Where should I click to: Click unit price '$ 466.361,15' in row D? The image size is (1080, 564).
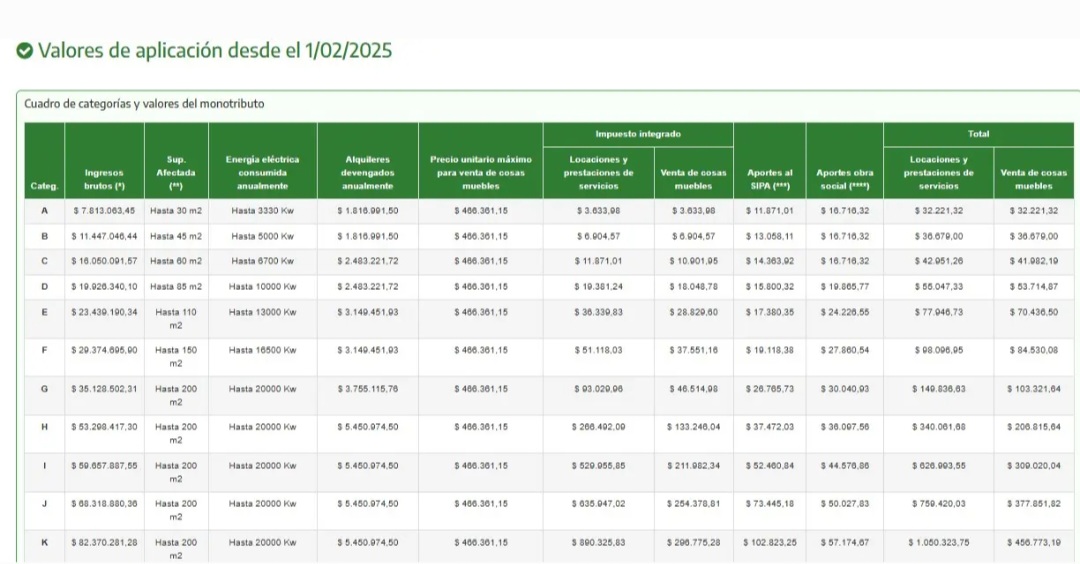coord(481,286)
